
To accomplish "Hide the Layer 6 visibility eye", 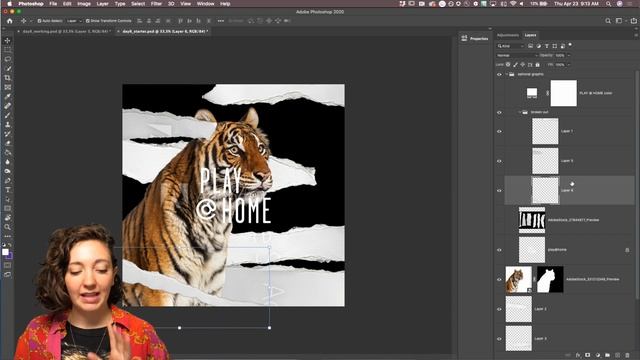I will pos(499,191).
